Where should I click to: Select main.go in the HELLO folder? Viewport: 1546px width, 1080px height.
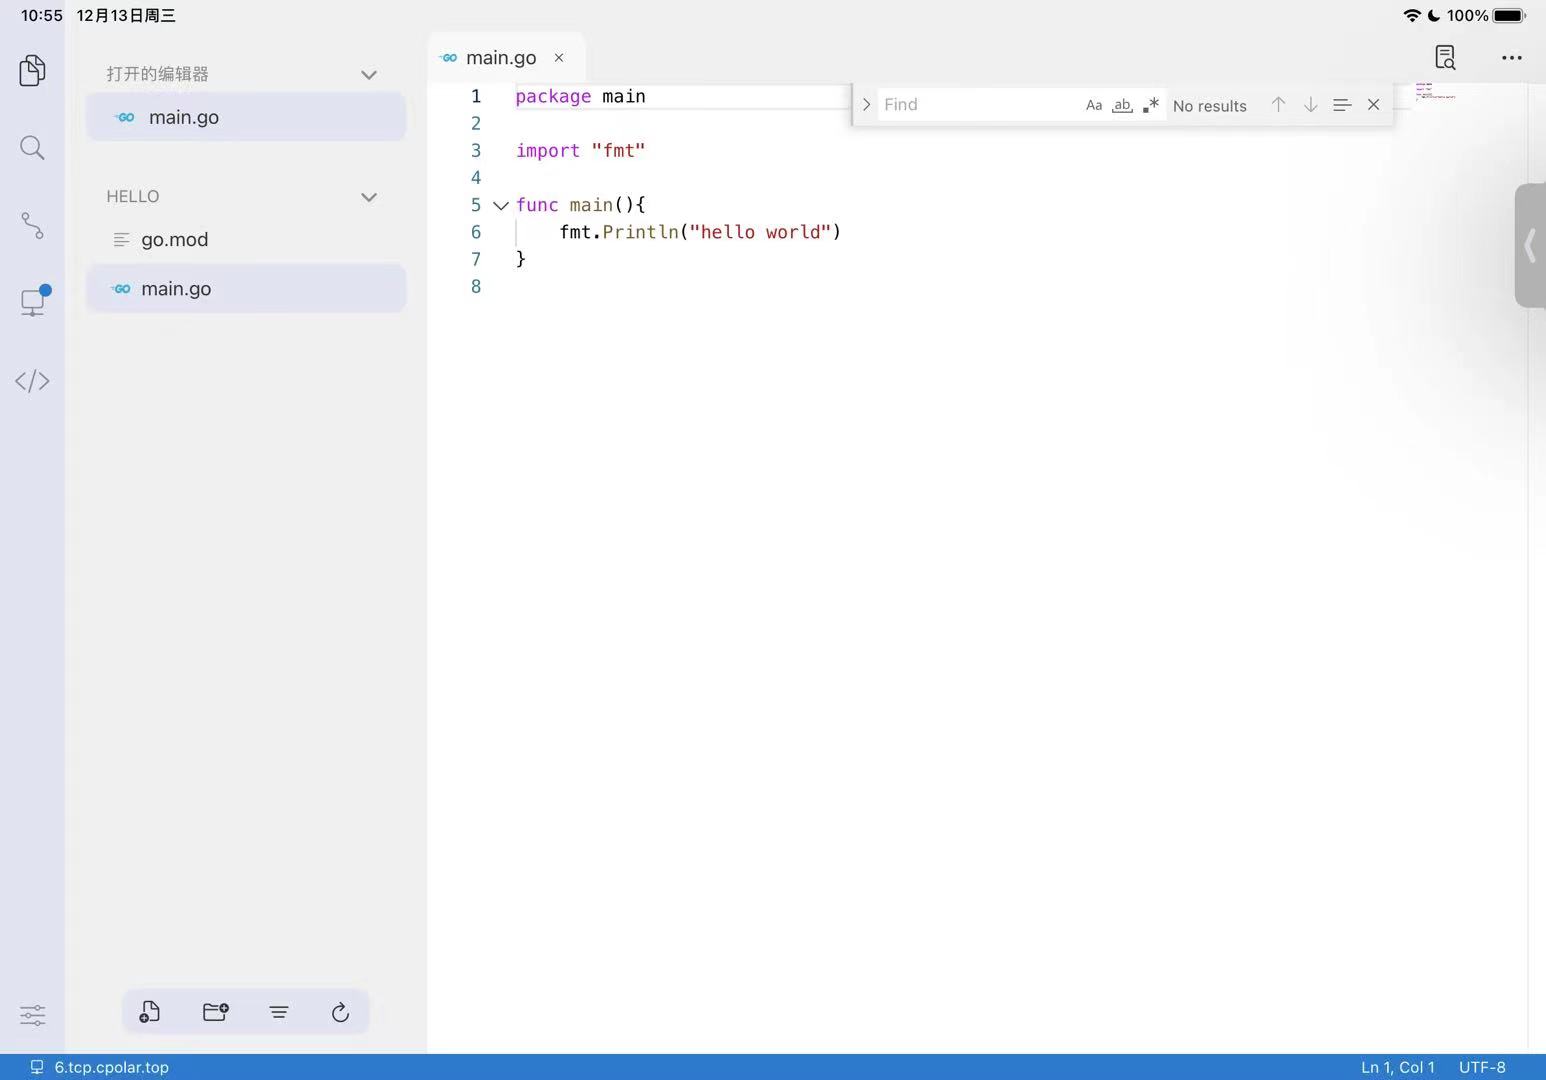point(246,289)
